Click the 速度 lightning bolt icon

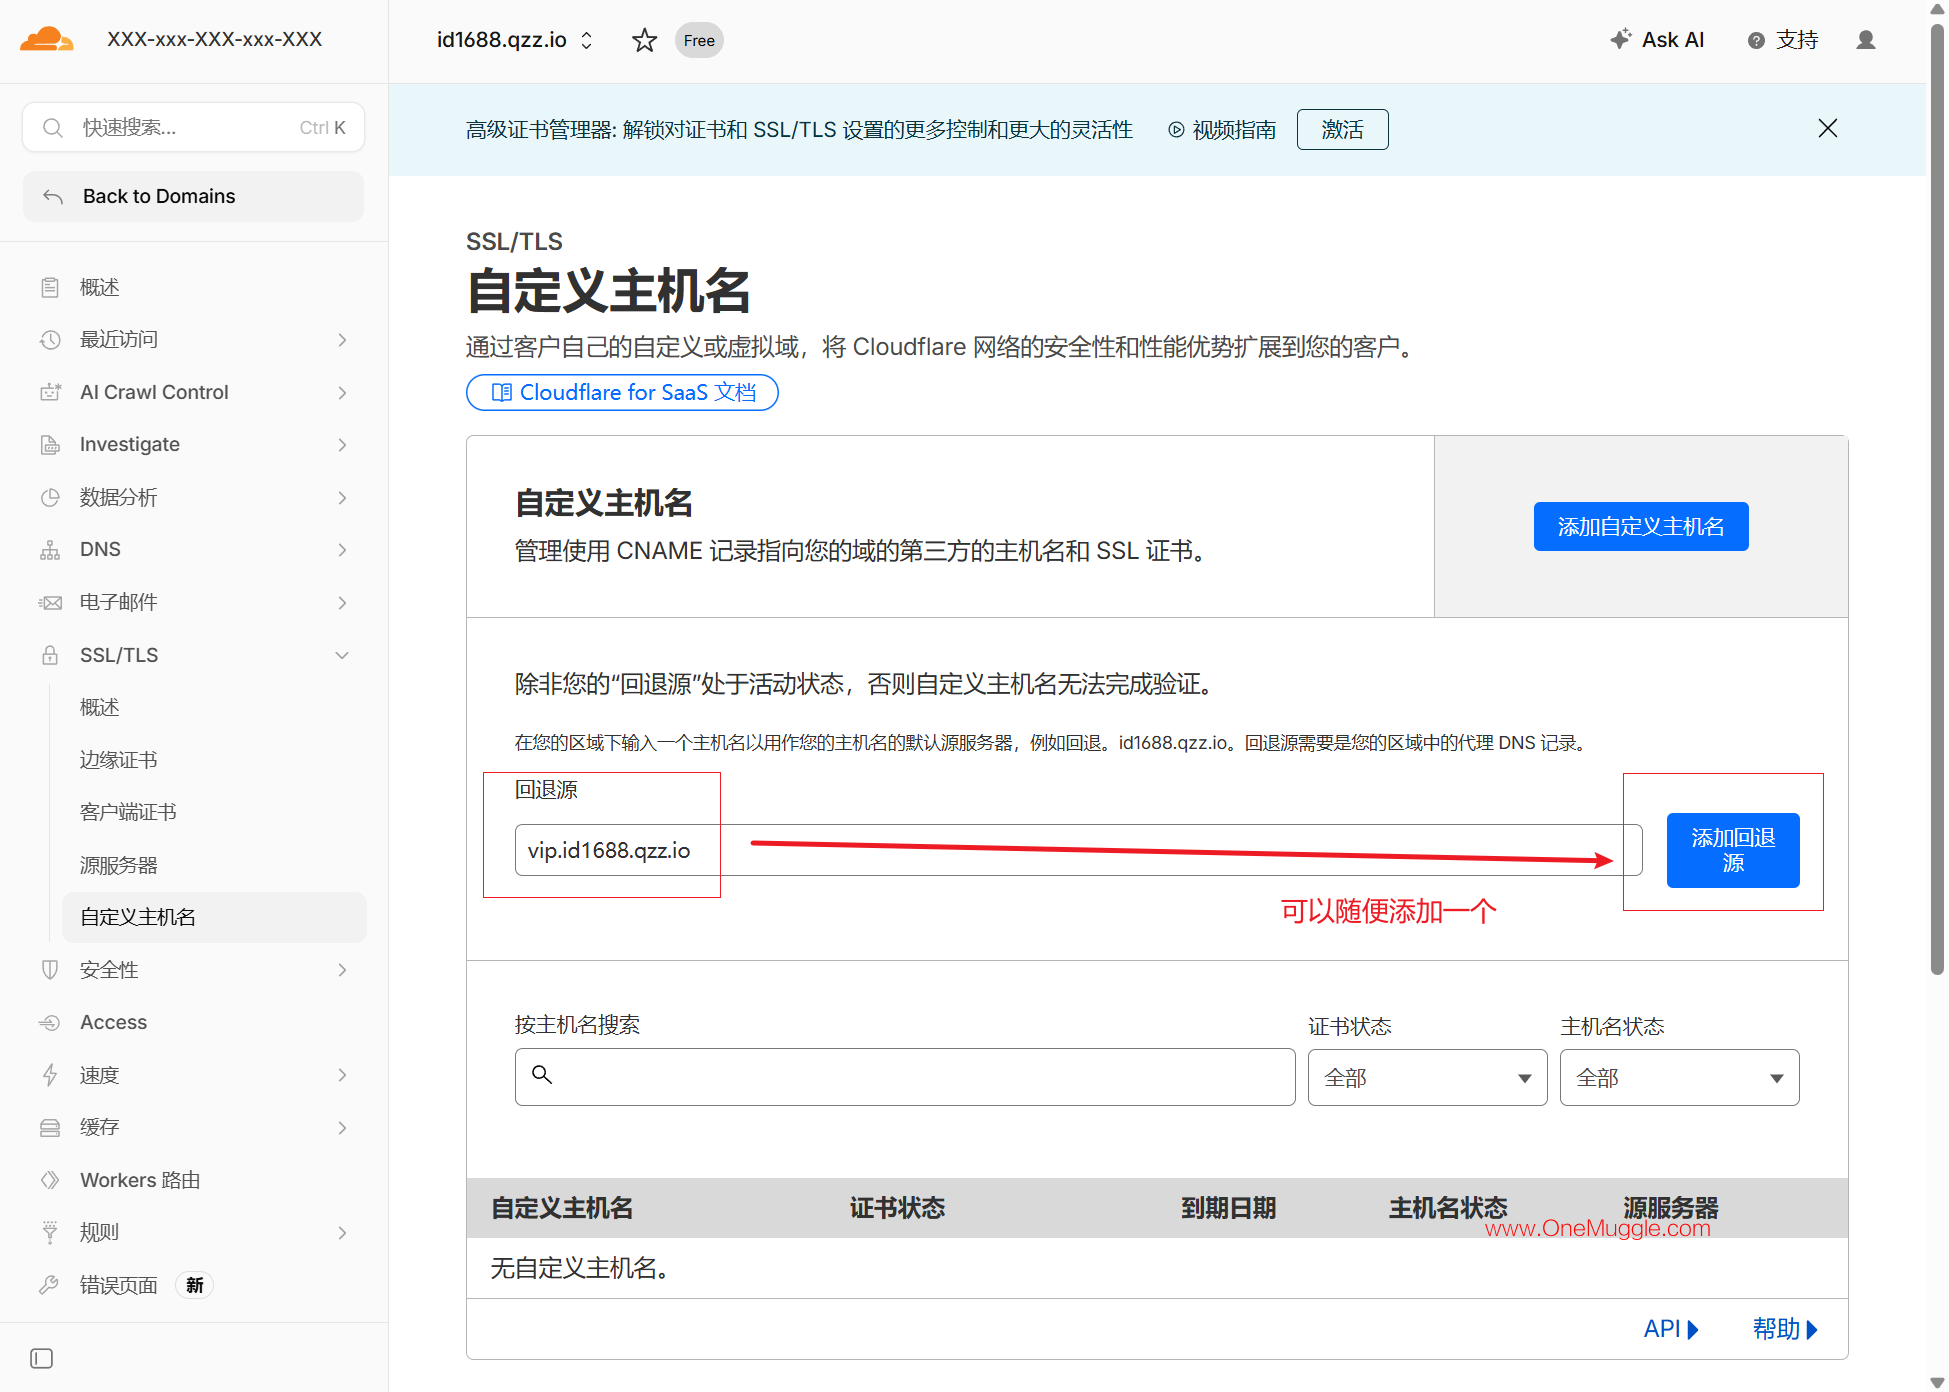(x=50, y=1075)
